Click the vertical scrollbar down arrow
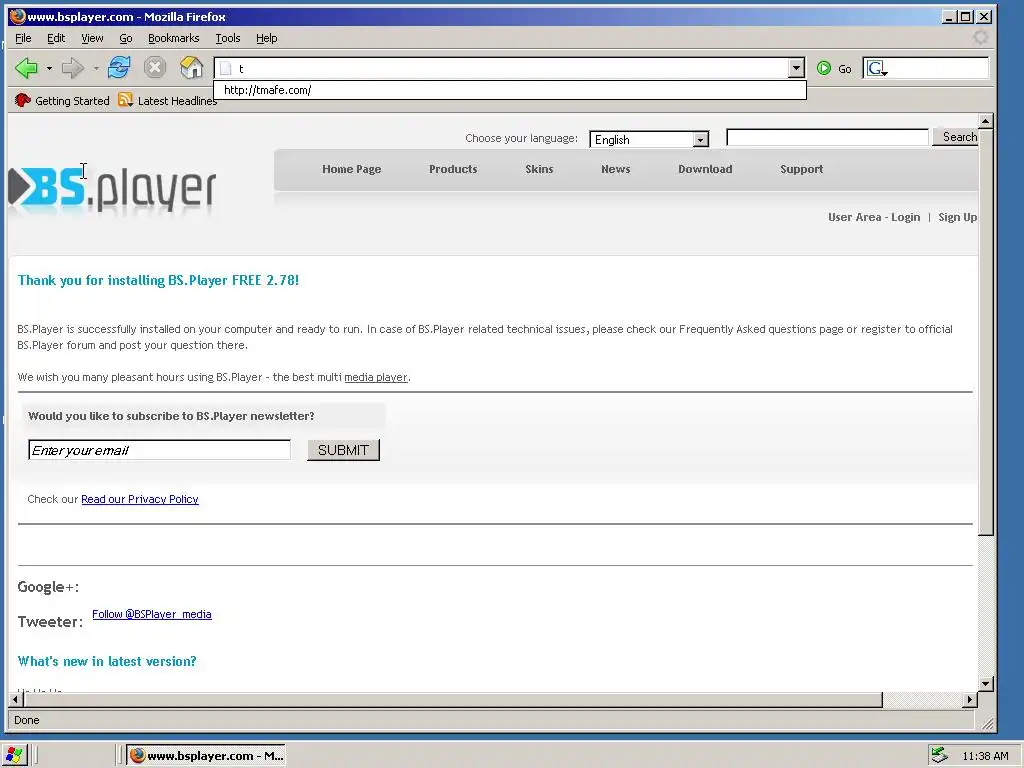Image resolution: width=1024 pixels, height=768 pixels. pos(985,684)
